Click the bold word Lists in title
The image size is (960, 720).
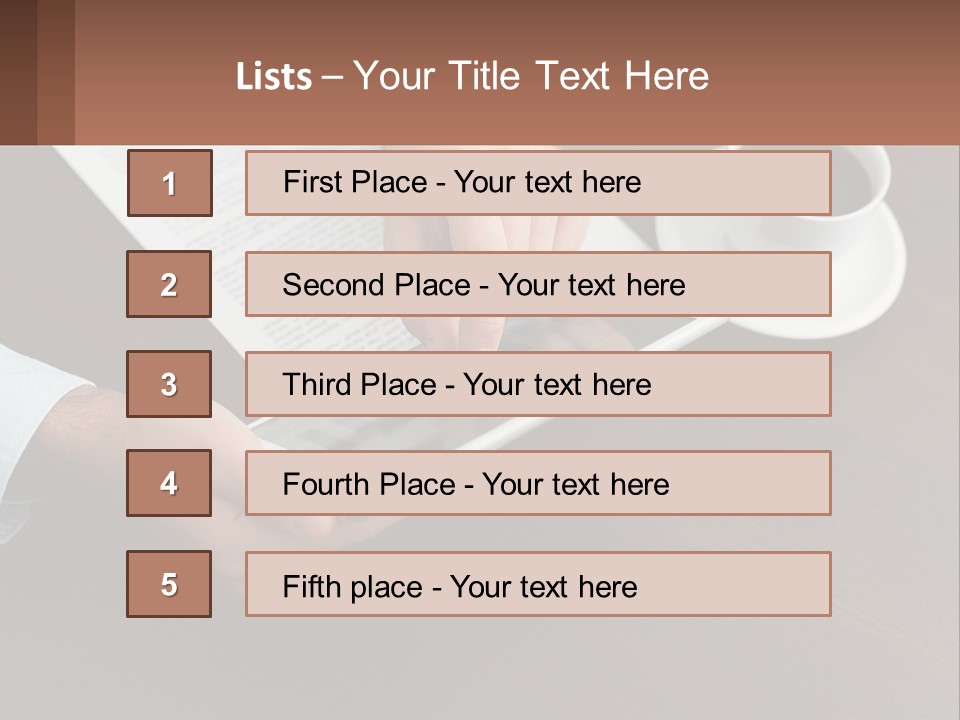[x=274, y=76]
